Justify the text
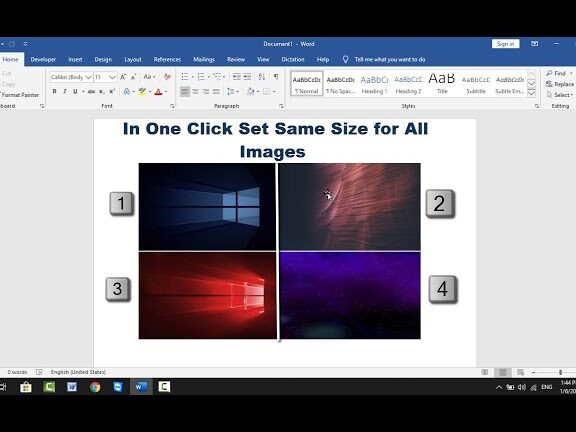 [x=216, y=91]
